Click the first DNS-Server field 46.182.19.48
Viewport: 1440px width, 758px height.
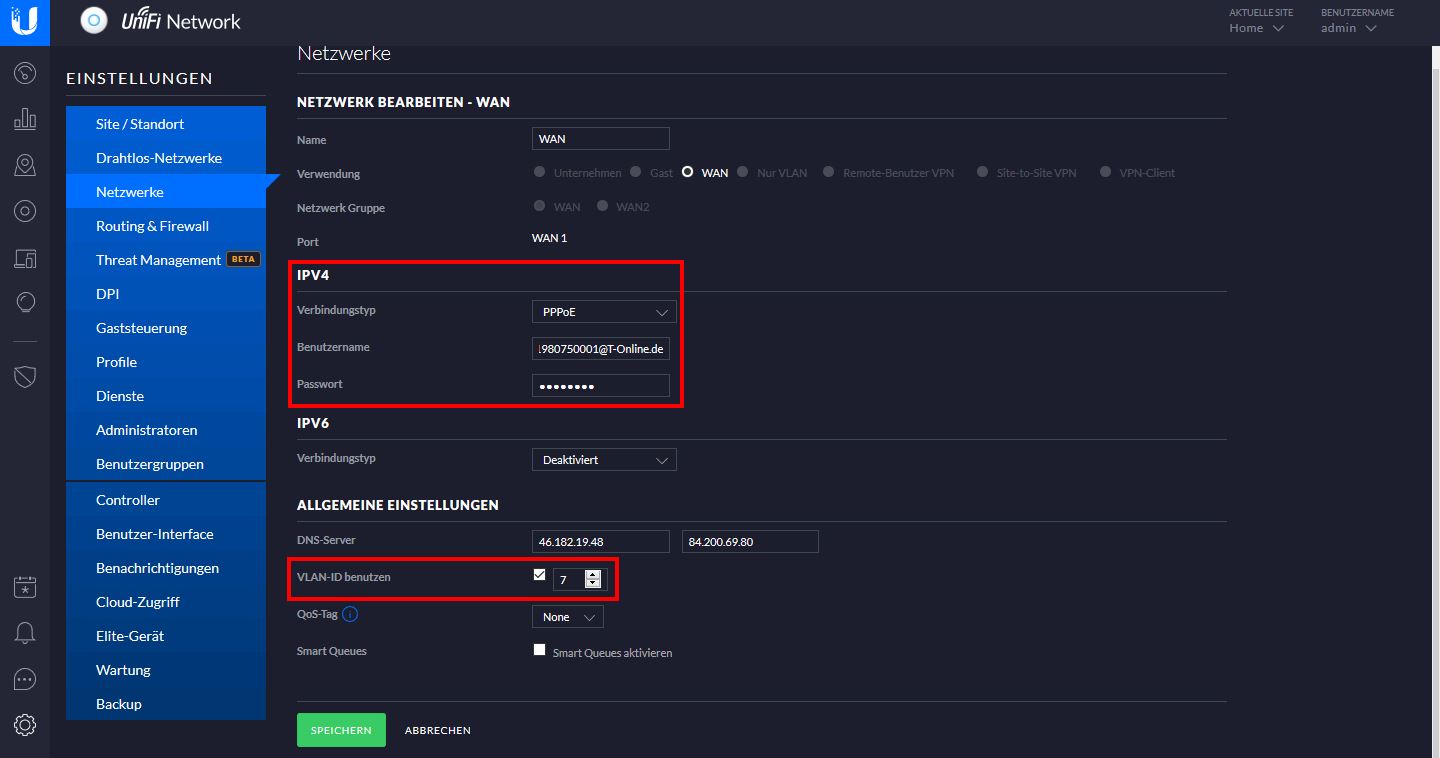coord(601,542)
